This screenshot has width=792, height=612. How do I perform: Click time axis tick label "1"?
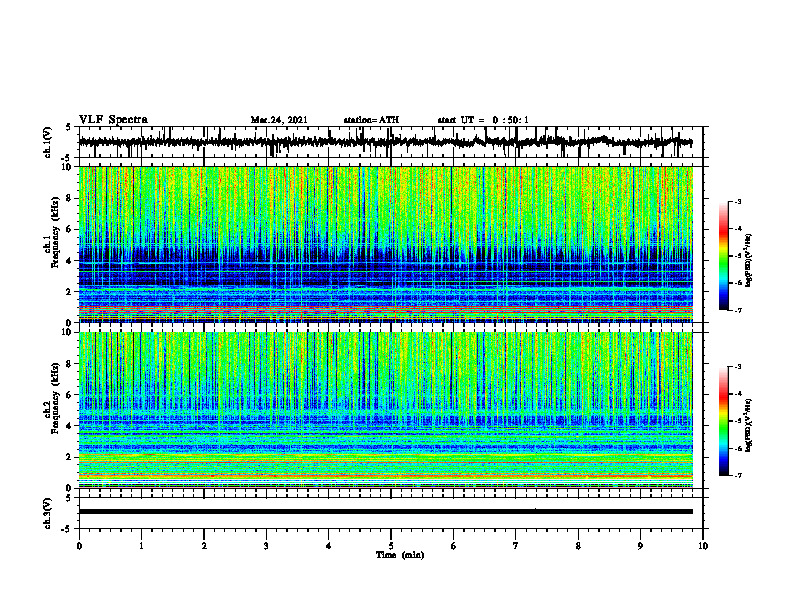(x=141, y=546)
